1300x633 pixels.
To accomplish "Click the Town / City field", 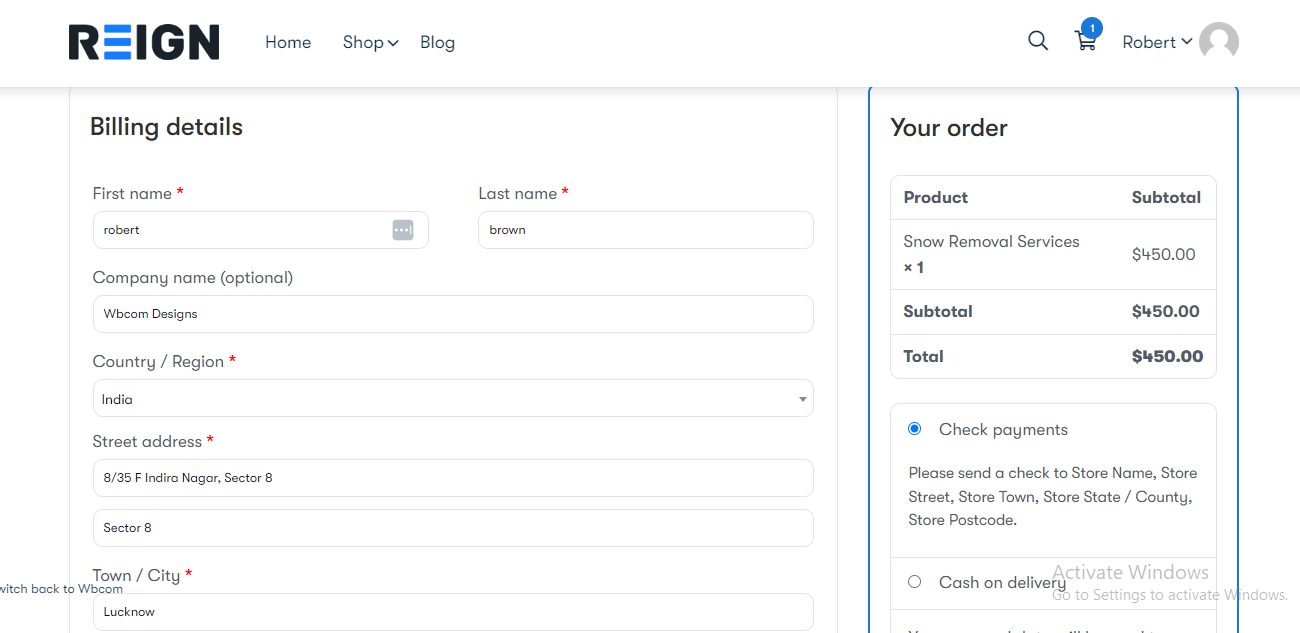I will click(452, 612).
